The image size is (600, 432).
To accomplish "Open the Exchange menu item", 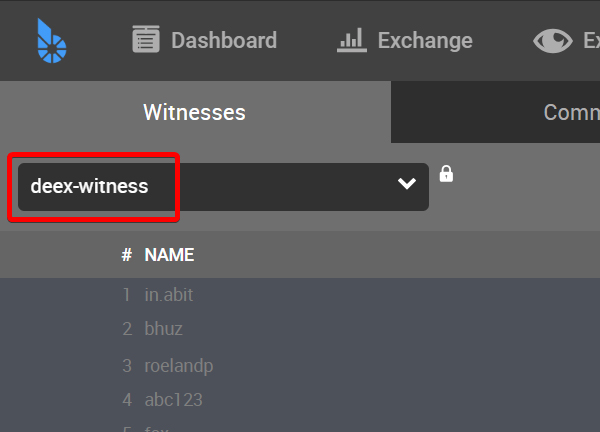I will coord(424,40).
